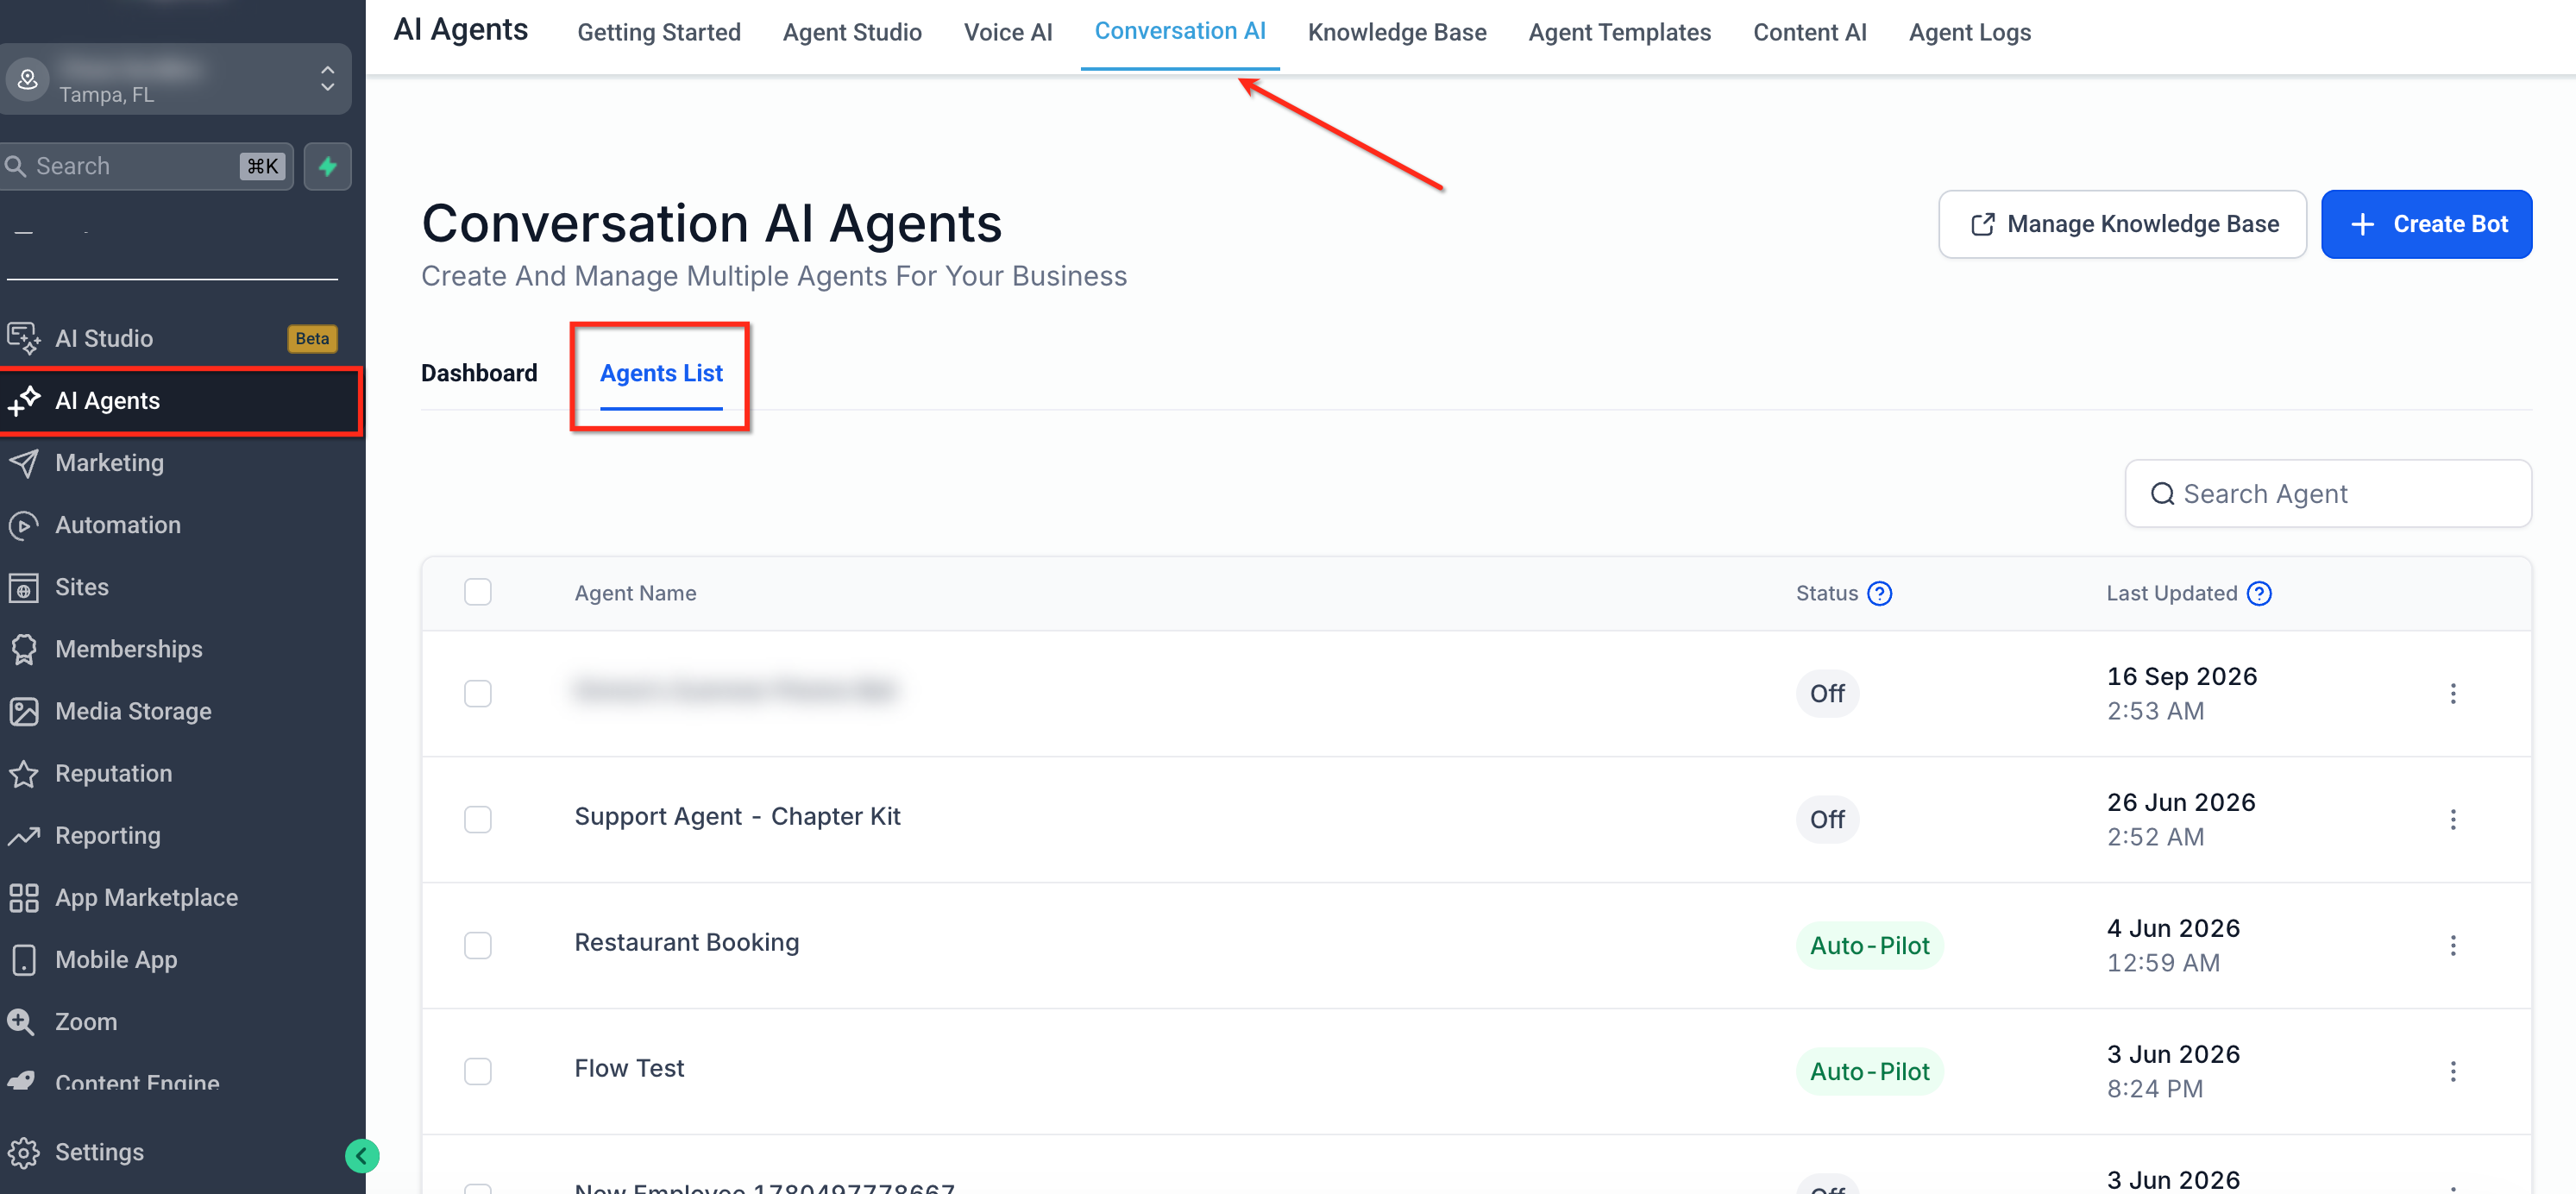Click the Beta badge next to AI Studio

pyautogui.click(x=312, y=338)
